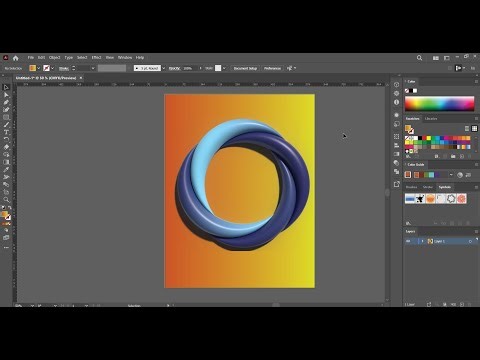Select the Paintbrush tool
Image resolution: width=480 pixels, height=360 pixels.
[6, 125]
